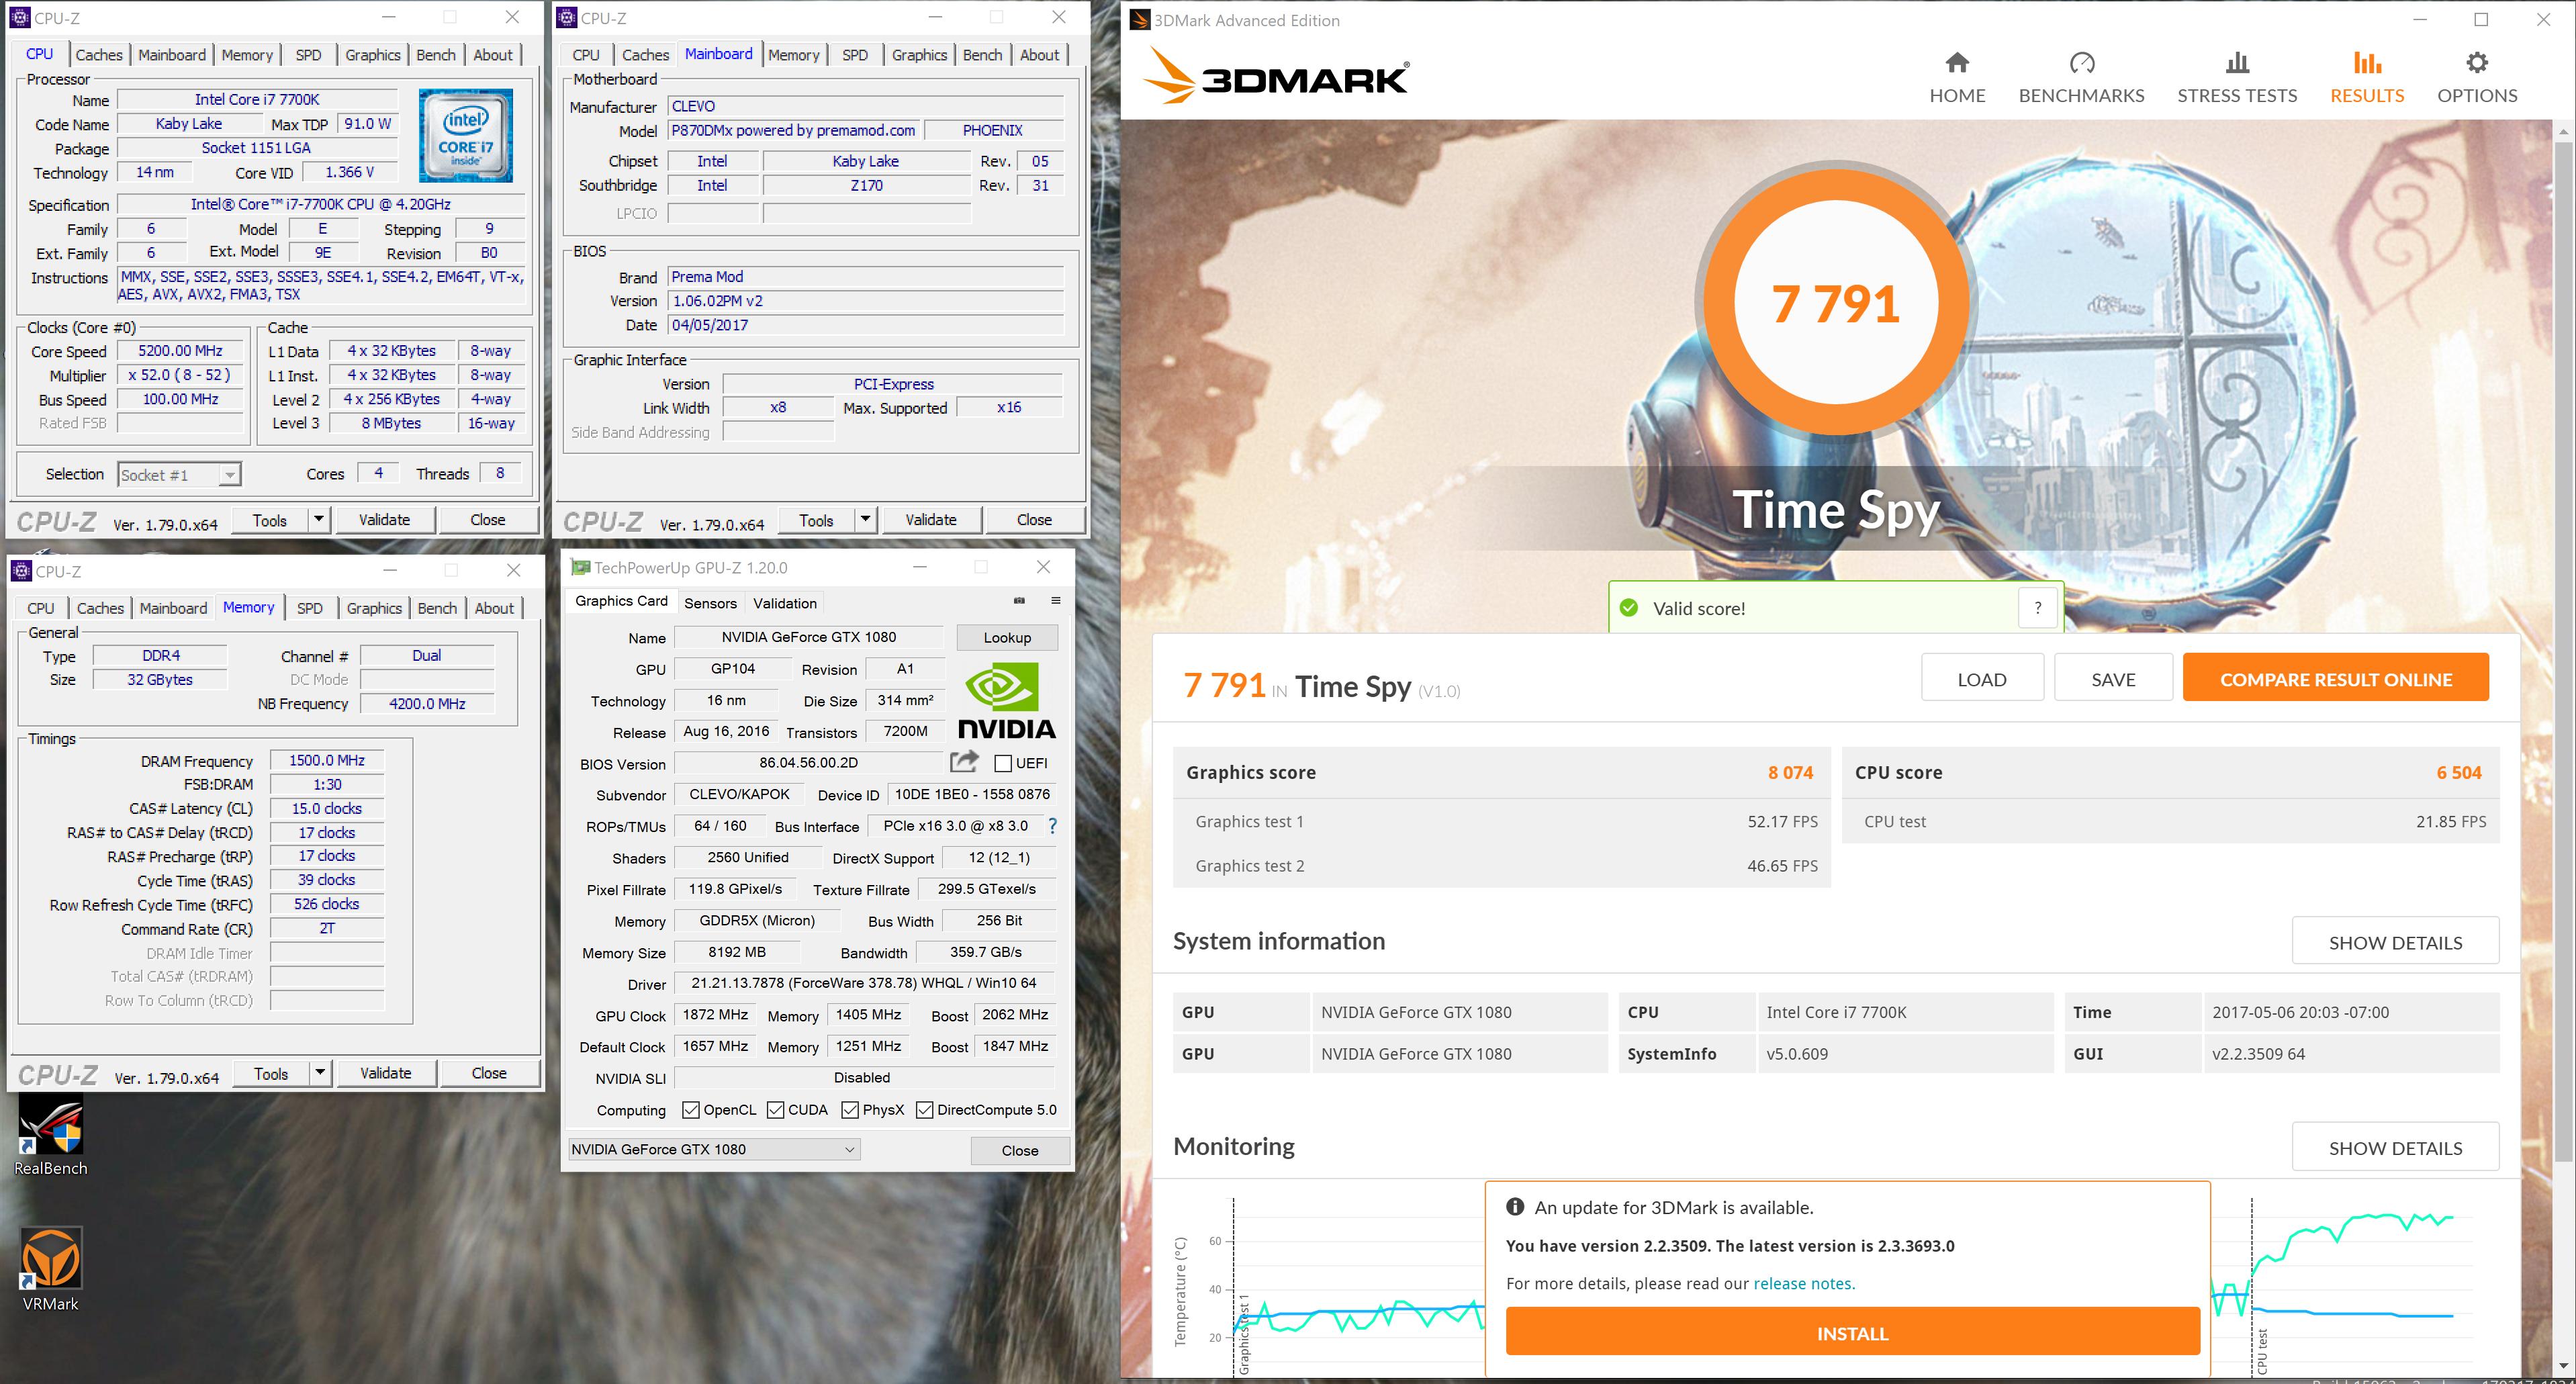2576x1384 pixels.
Task: Expand the GPU selection dropdown in GPU-Z
Action: (849, 1149)
